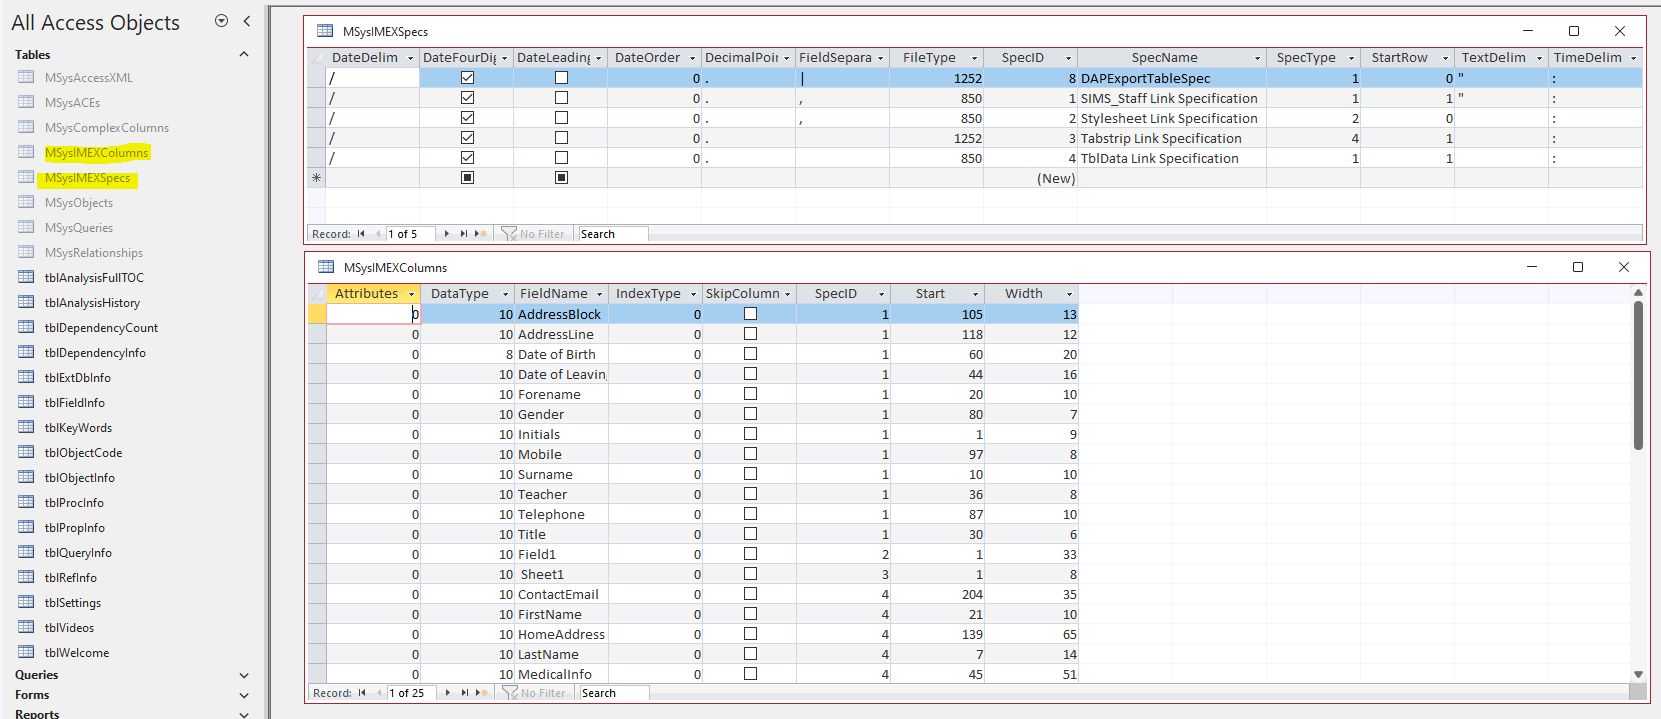The image size is (1661, 719).
Task: Click No Filter button in MSysIMEXSpecs
Action: point(533,234)
